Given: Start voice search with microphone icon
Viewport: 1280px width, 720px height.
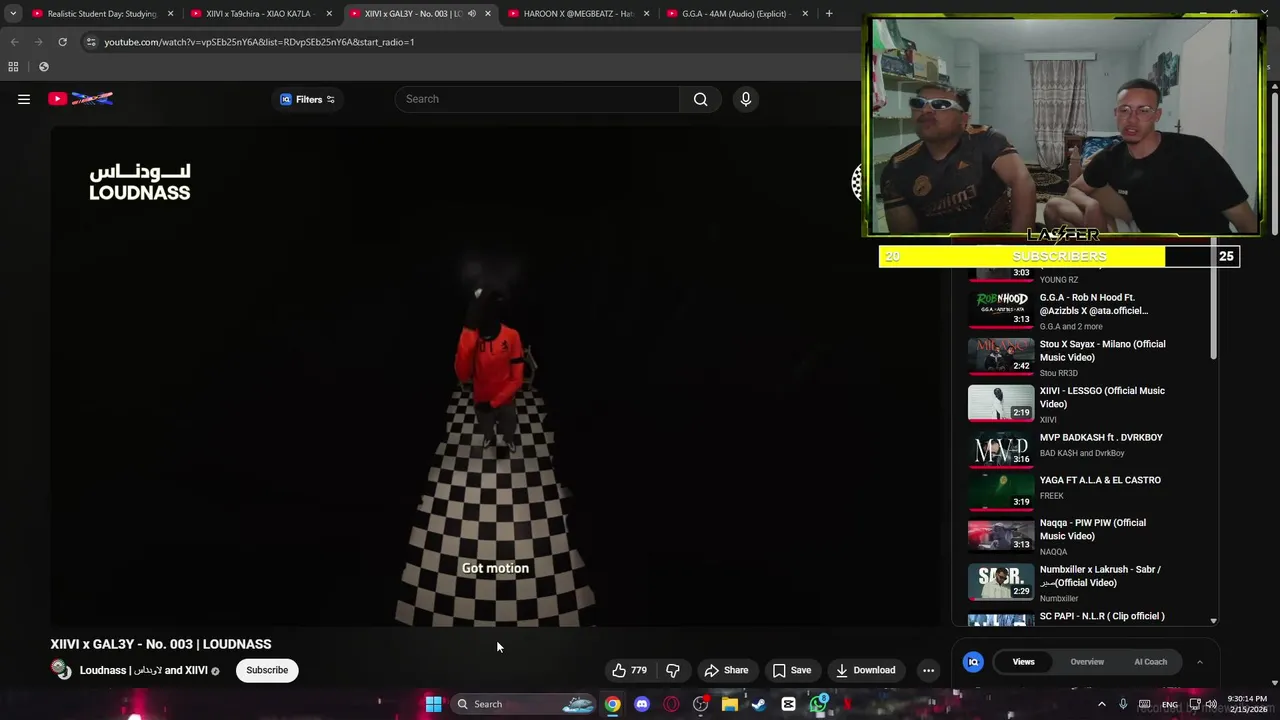Looking at the screenshot, I should [x=745, y=99].
